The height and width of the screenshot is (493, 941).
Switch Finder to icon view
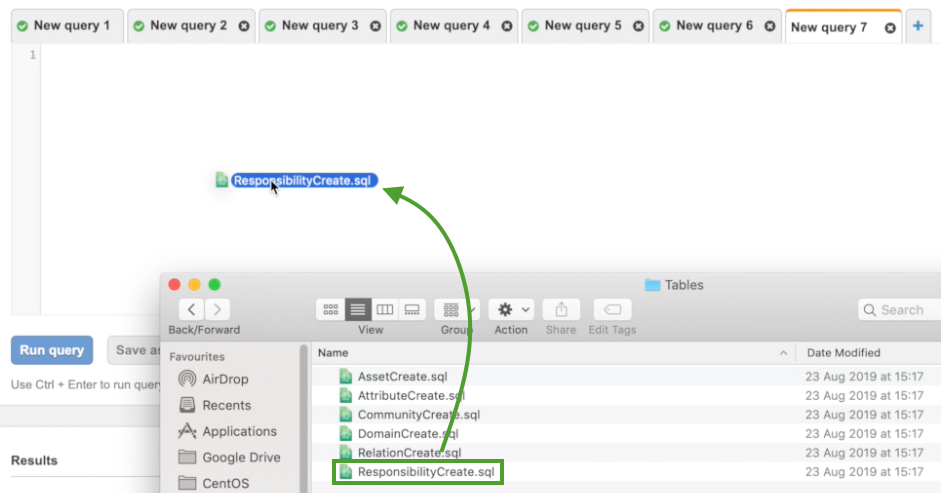(x=331, y=310)
